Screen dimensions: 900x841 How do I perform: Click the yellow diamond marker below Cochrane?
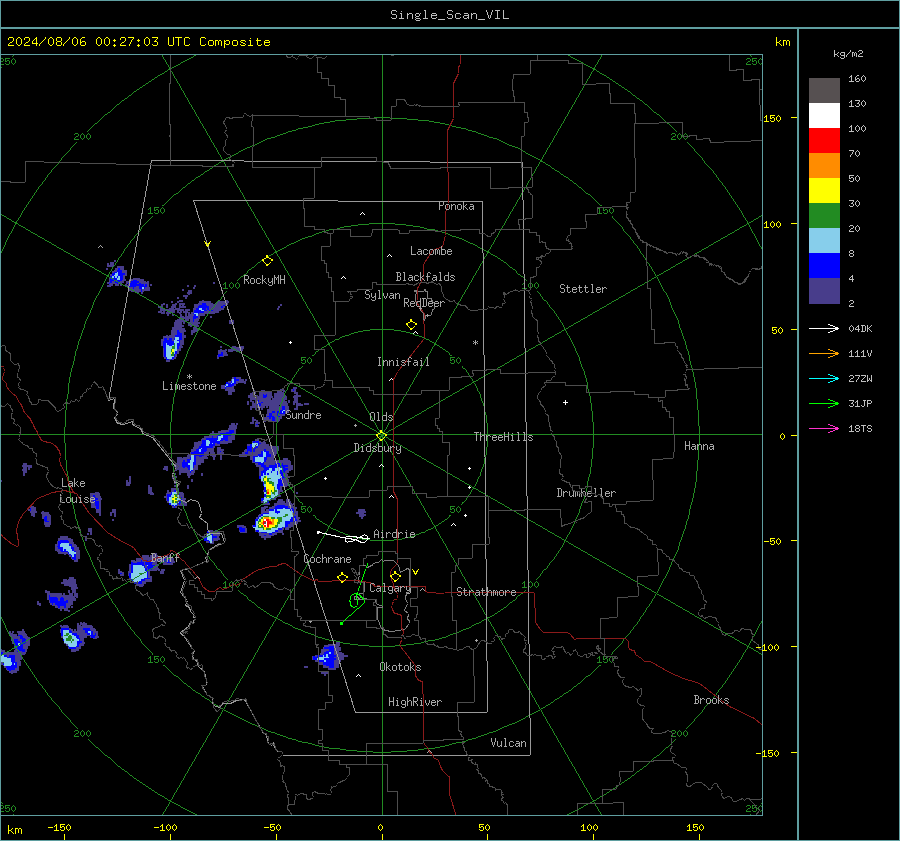(x=342, y=578)
